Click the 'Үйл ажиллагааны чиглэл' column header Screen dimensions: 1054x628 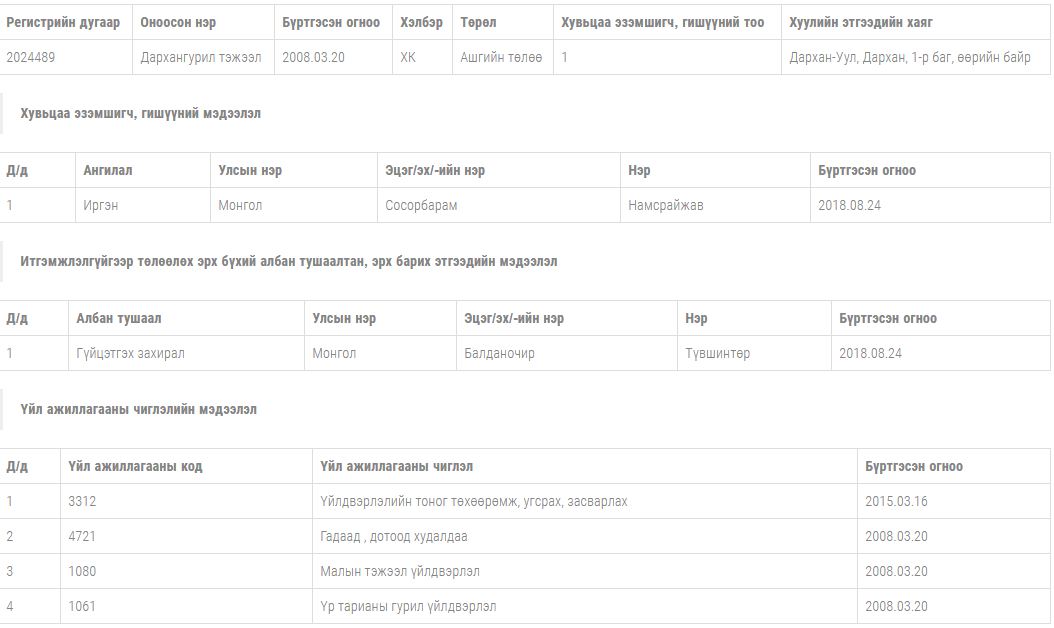click(x=397, y=466)
